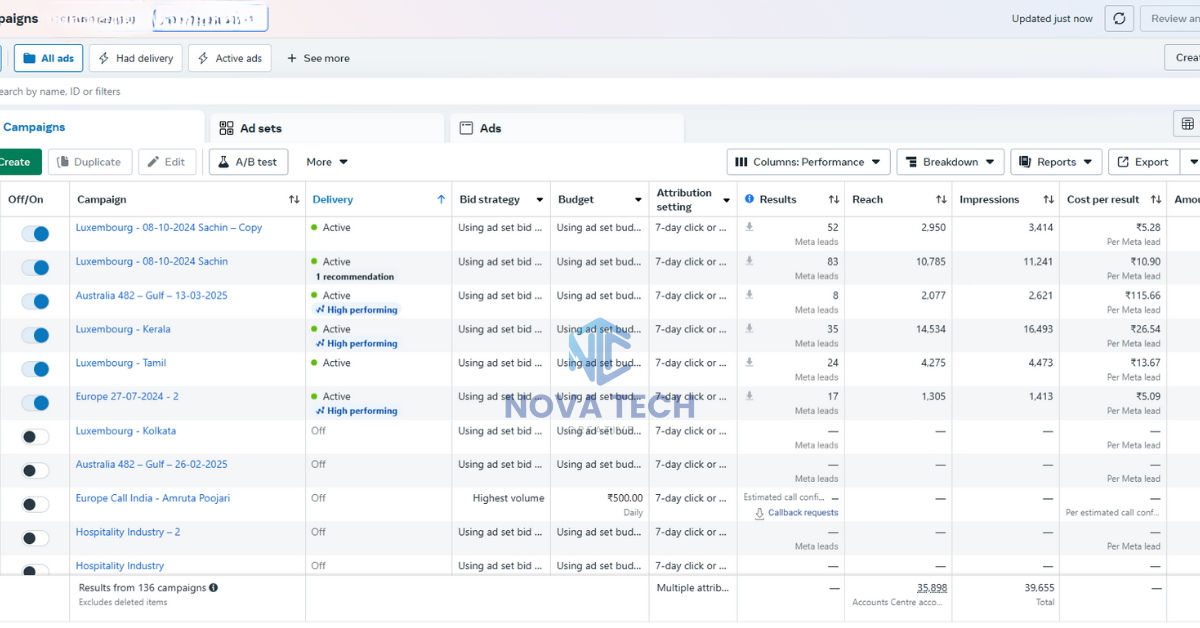
Task: Select the Active ads filter
Action: pyautogui.click(x=230, y=58)
